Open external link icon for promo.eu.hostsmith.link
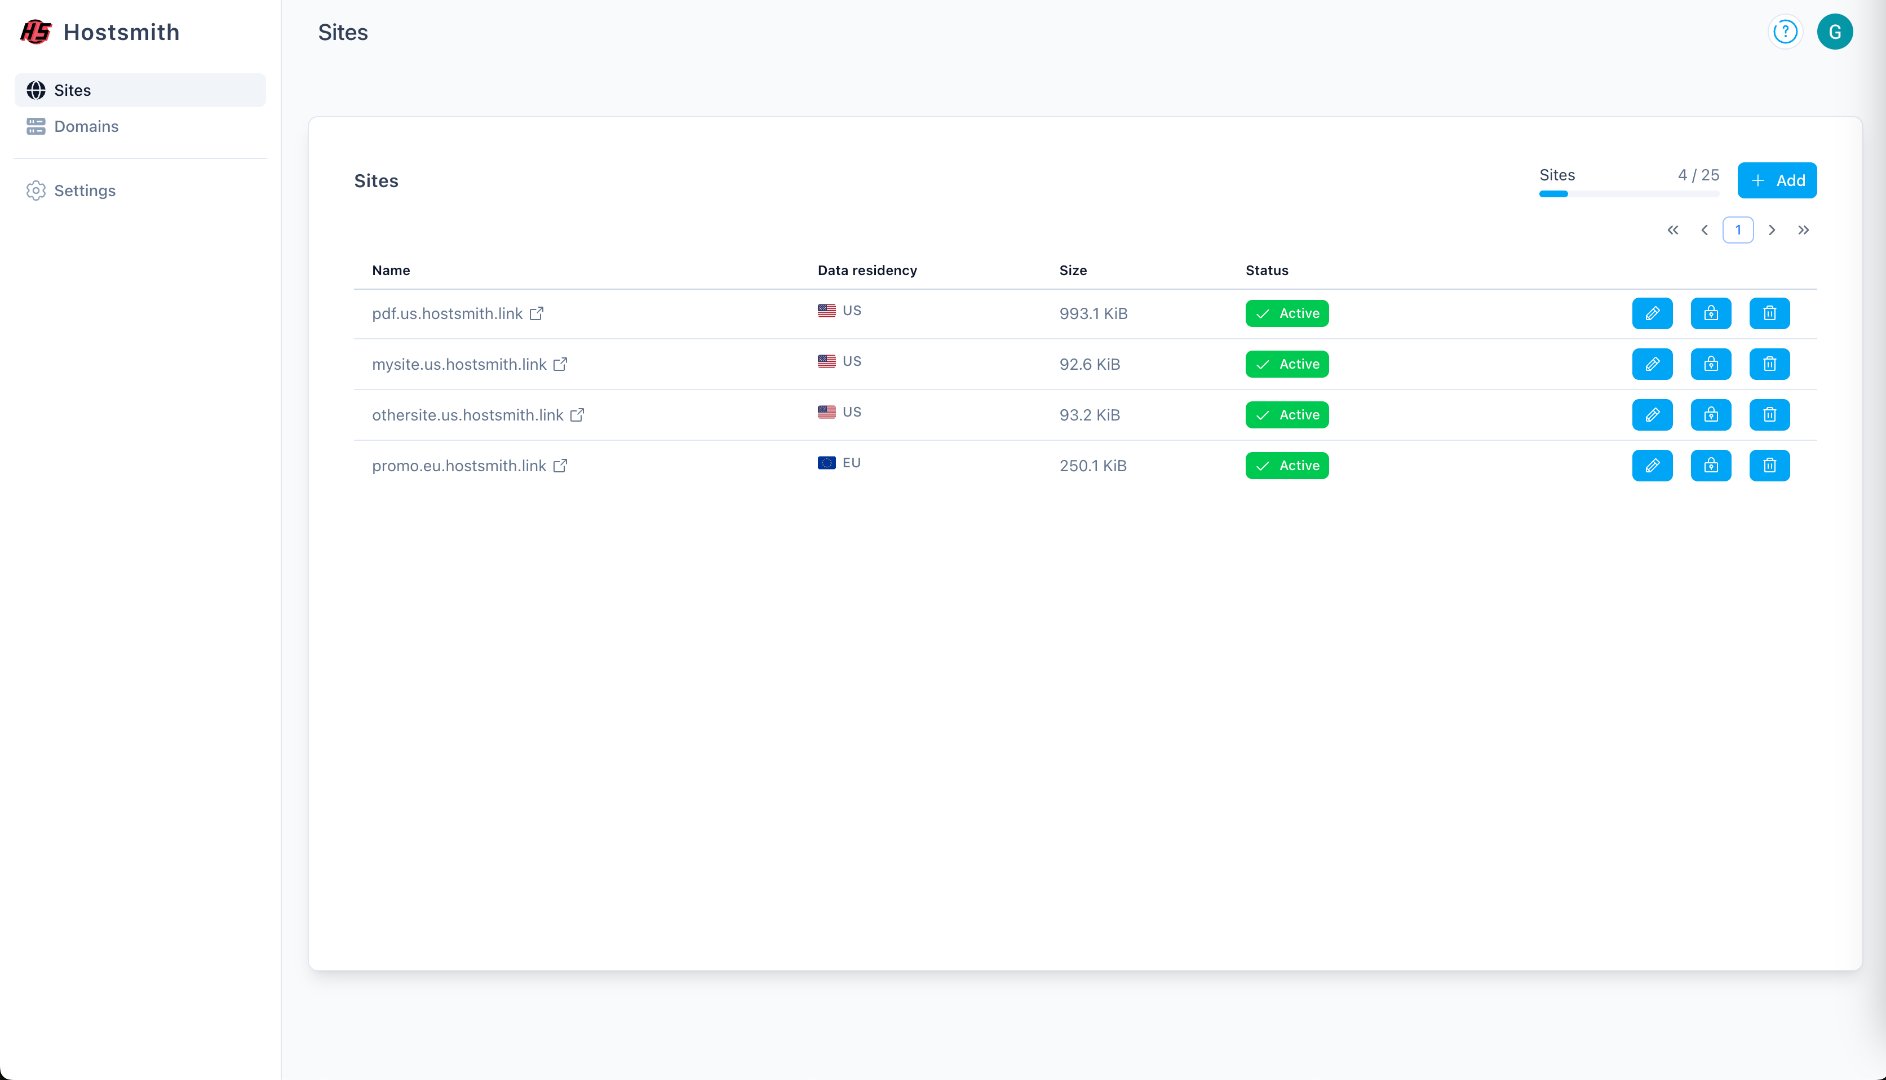This screenshot has width=1886, height=1080. pos(560,466)
